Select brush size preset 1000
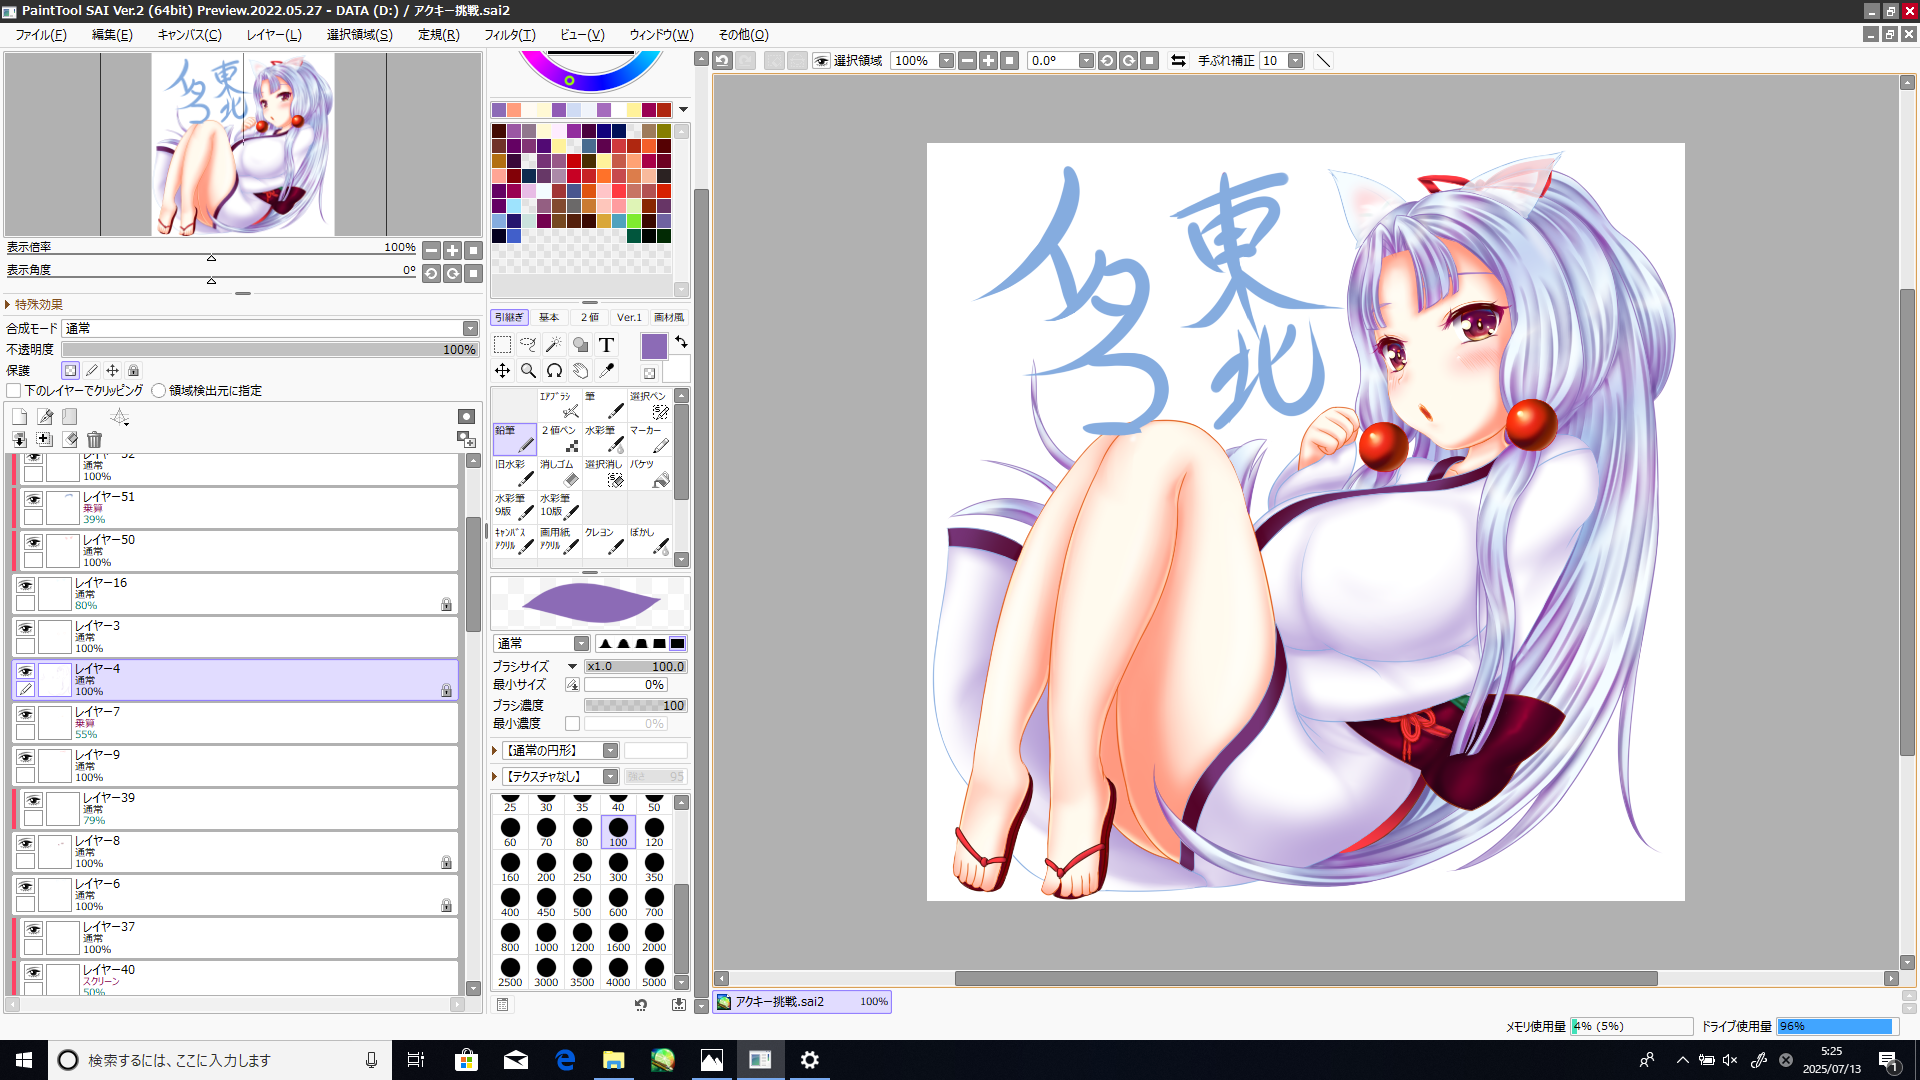The image size is (1920, 1080). pos(546,937)
